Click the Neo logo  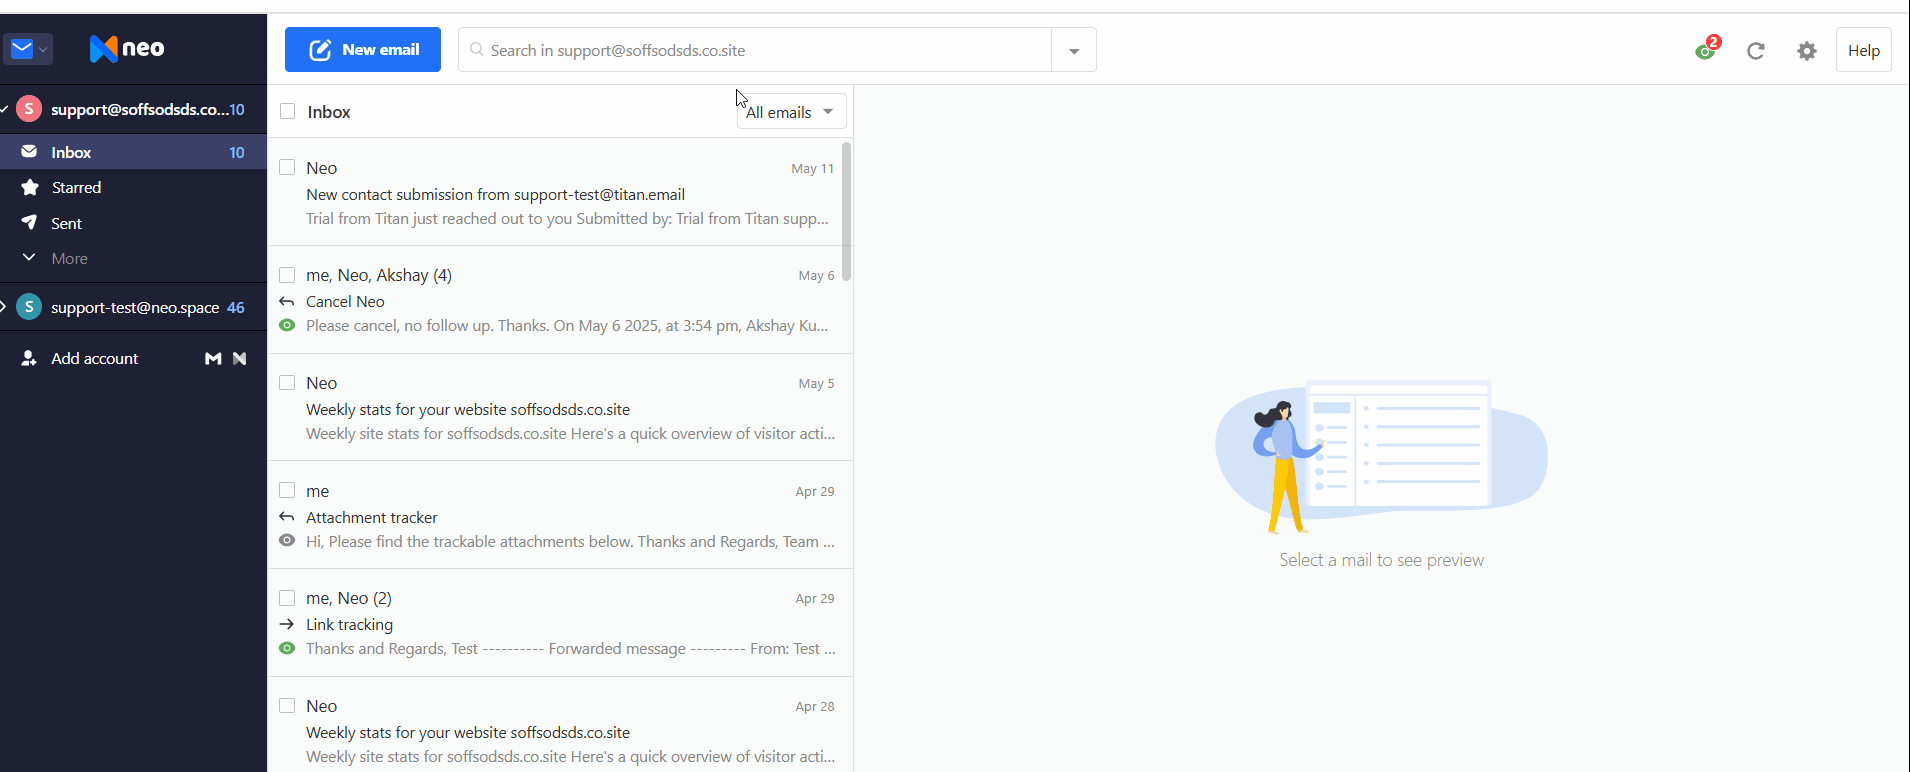[127, 48]
